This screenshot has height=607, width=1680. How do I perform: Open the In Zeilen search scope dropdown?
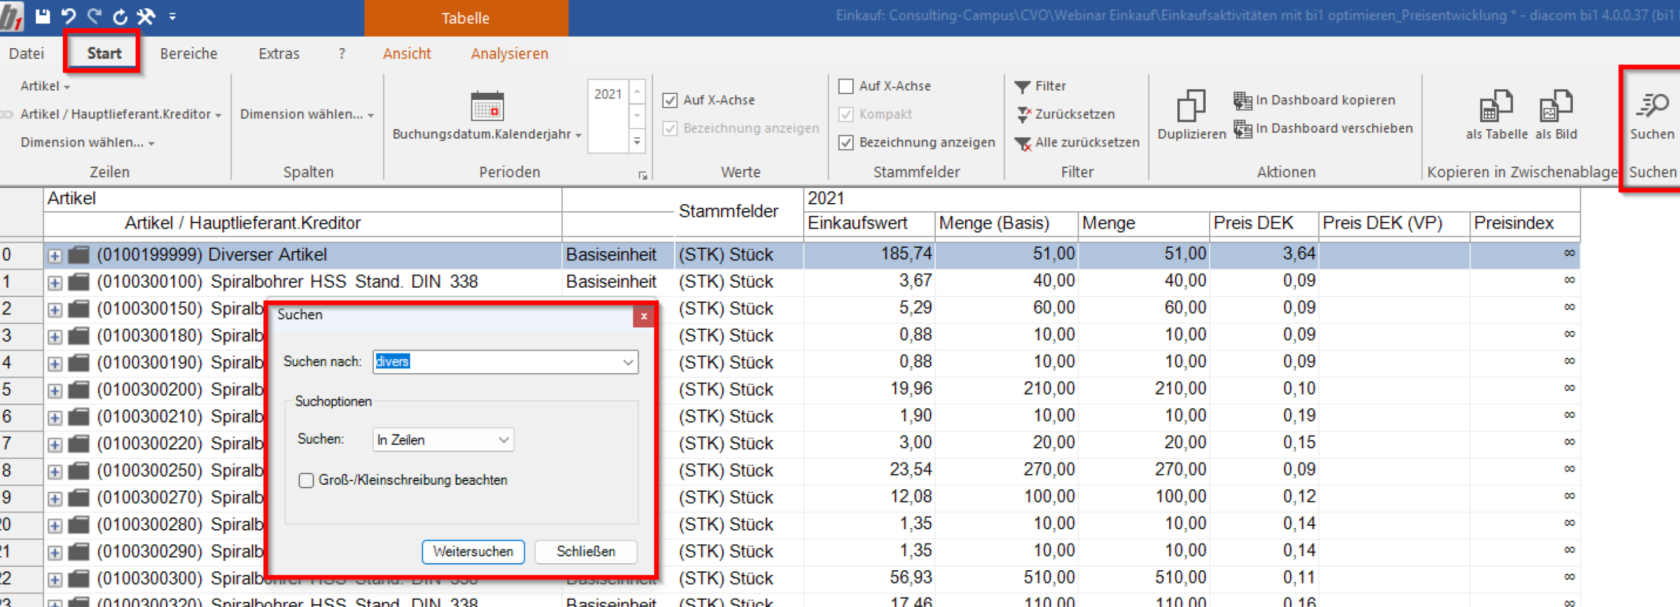click(504, 440)
